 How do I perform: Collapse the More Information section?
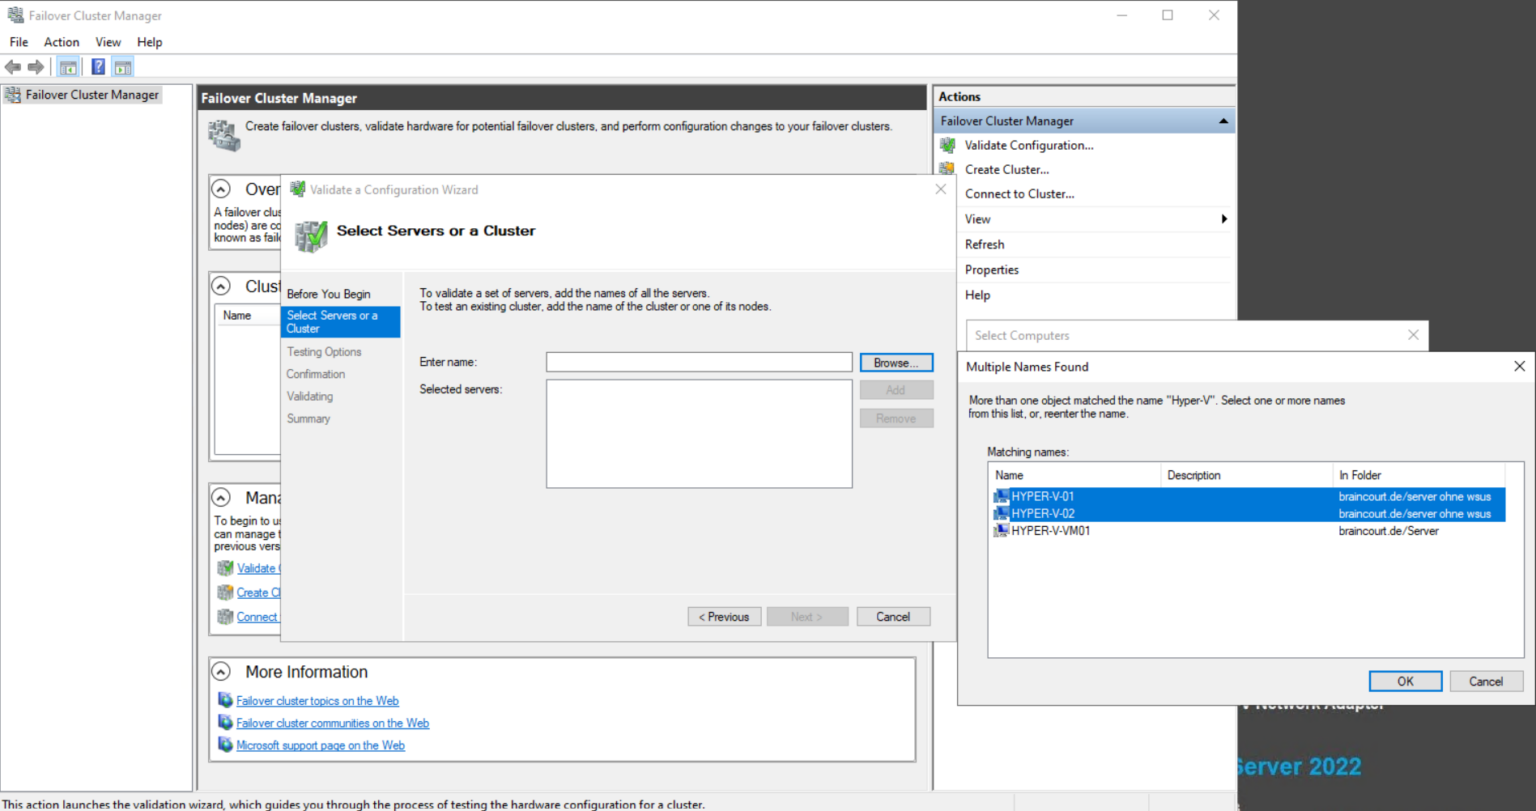pyautogui.click(x=221, y=671)
